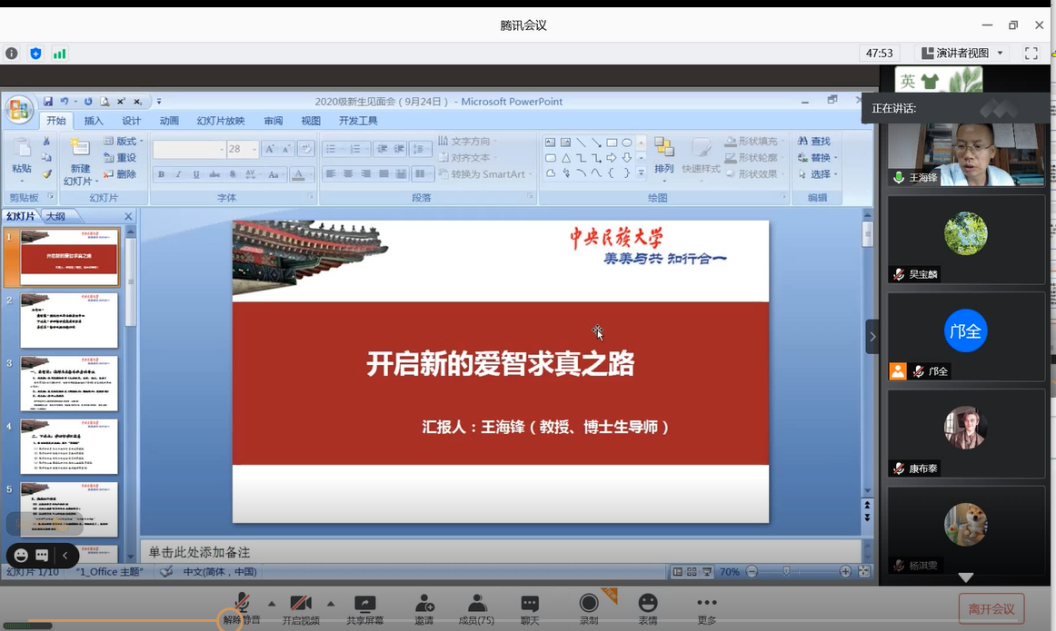1056x631 pixels.
Task: Click the 离开会议 leave meeting button
Action: (x=991, y=608)
